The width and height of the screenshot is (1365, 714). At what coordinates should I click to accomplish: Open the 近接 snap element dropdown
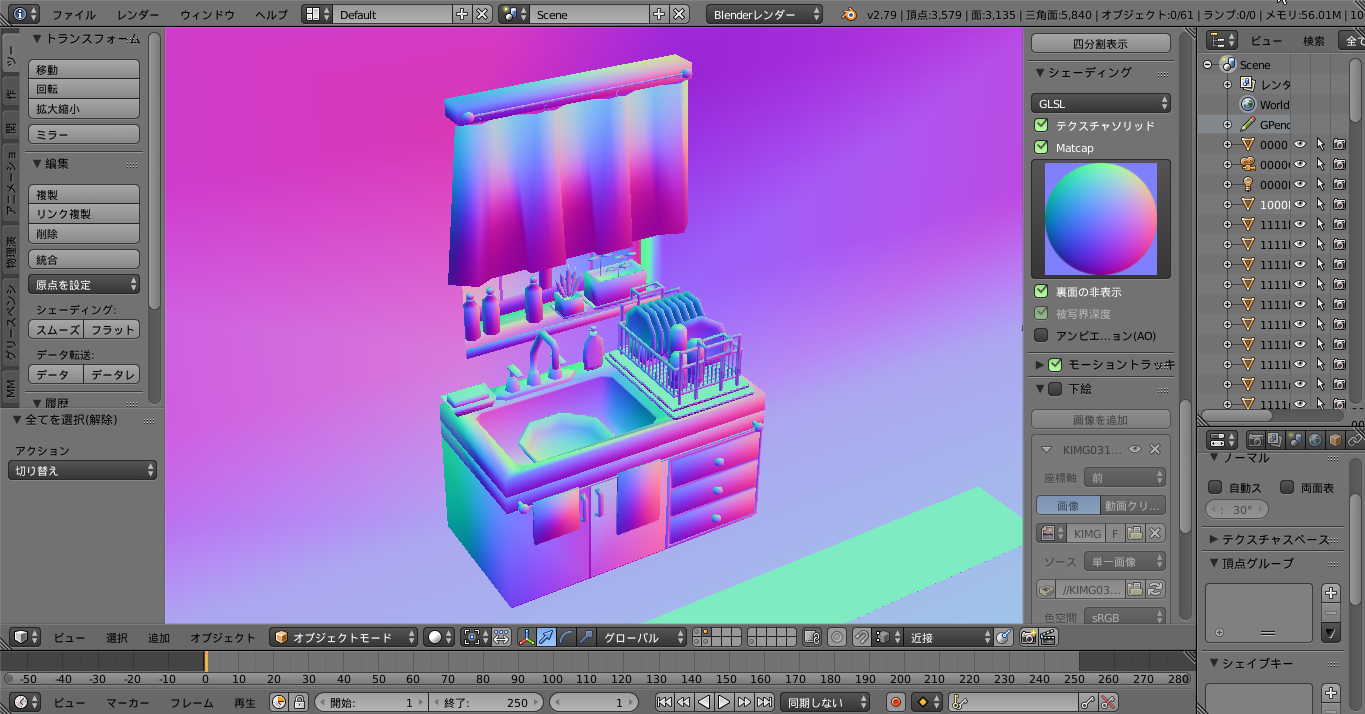[x=948, y=637]
